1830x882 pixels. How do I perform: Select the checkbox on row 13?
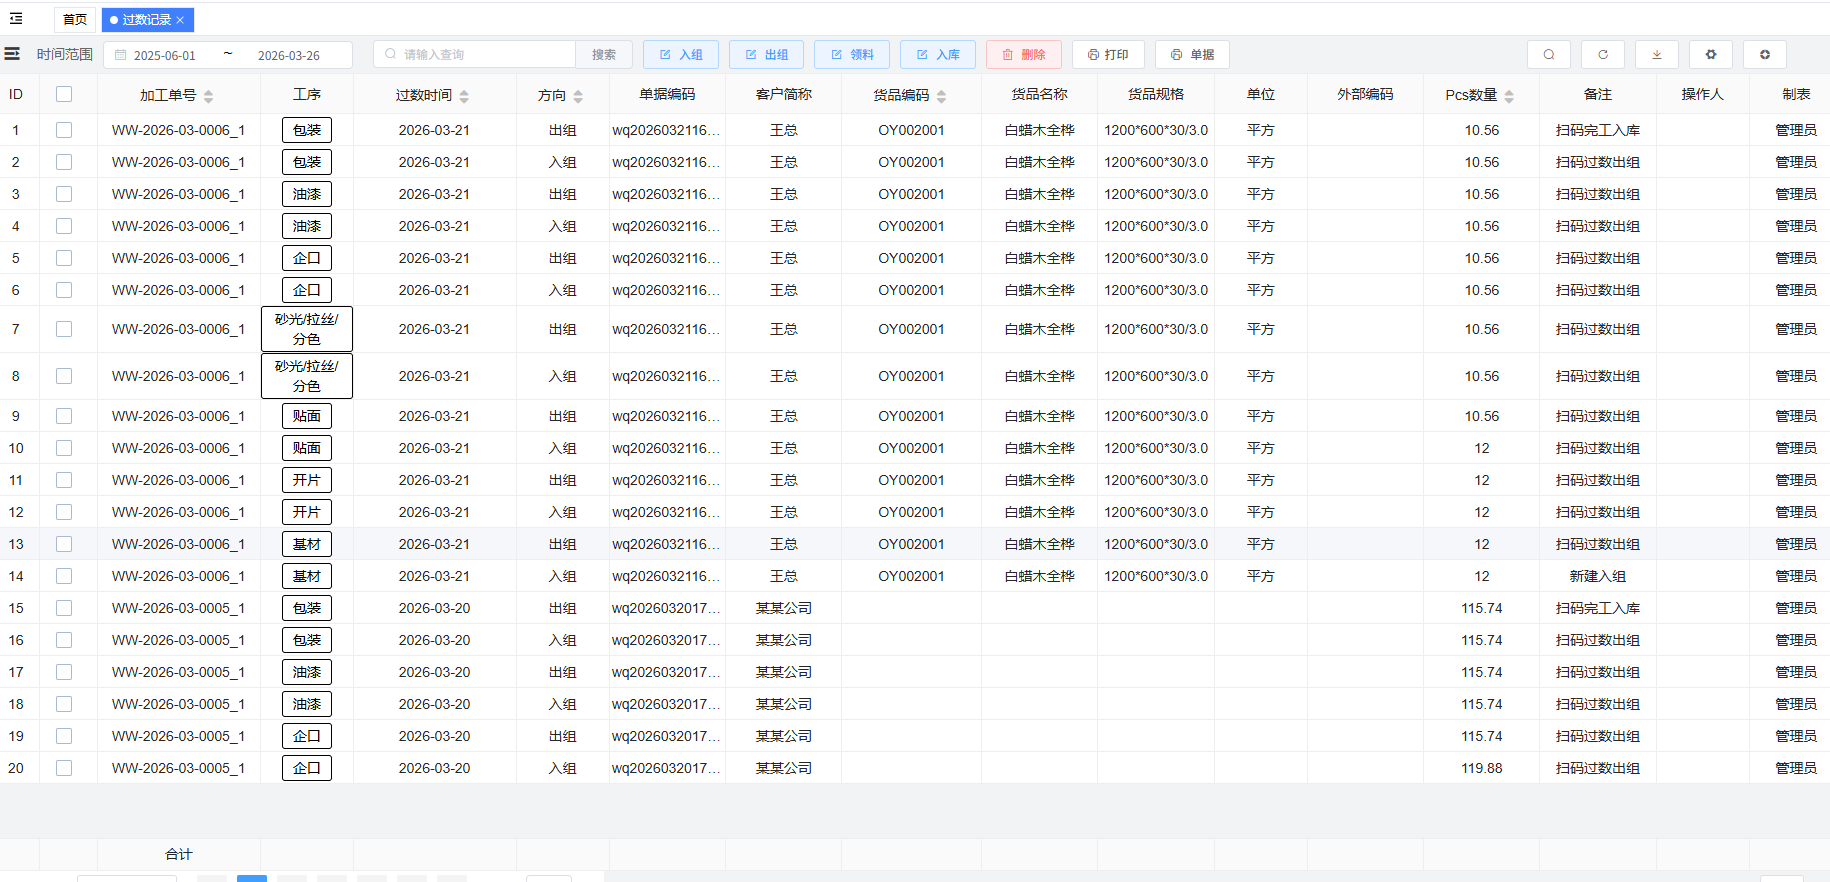click(x=64, y=544)
